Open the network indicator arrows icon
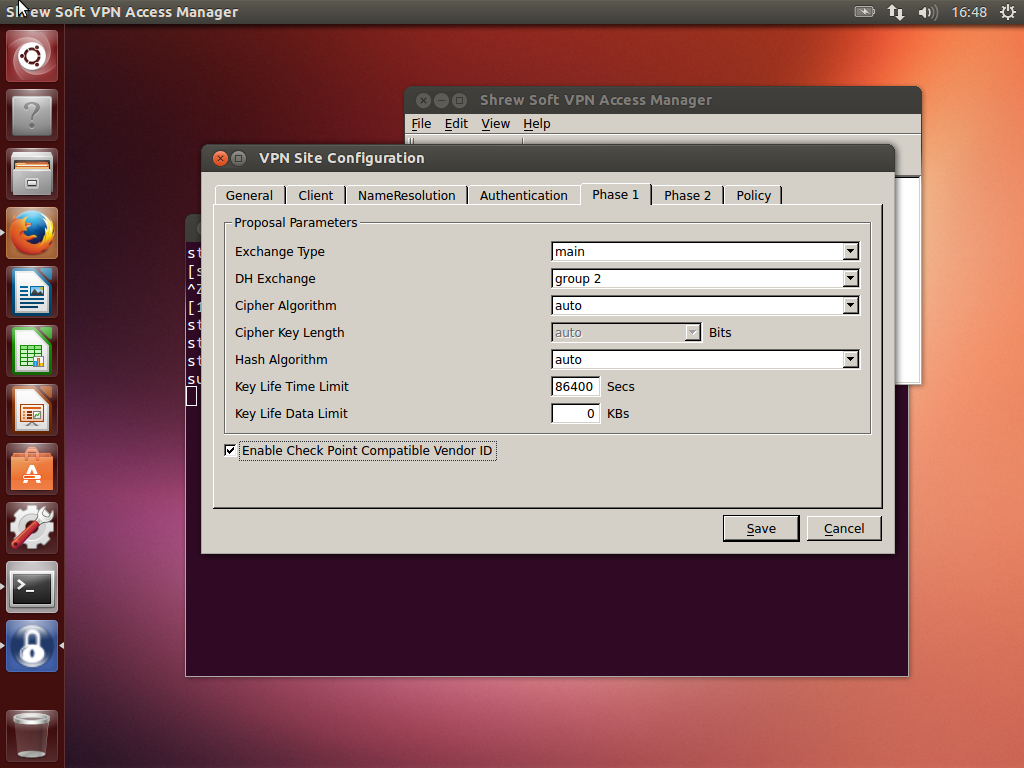The width and height of the screenshot is (1024, 768). pyautogui.click(x=896, y=12)
